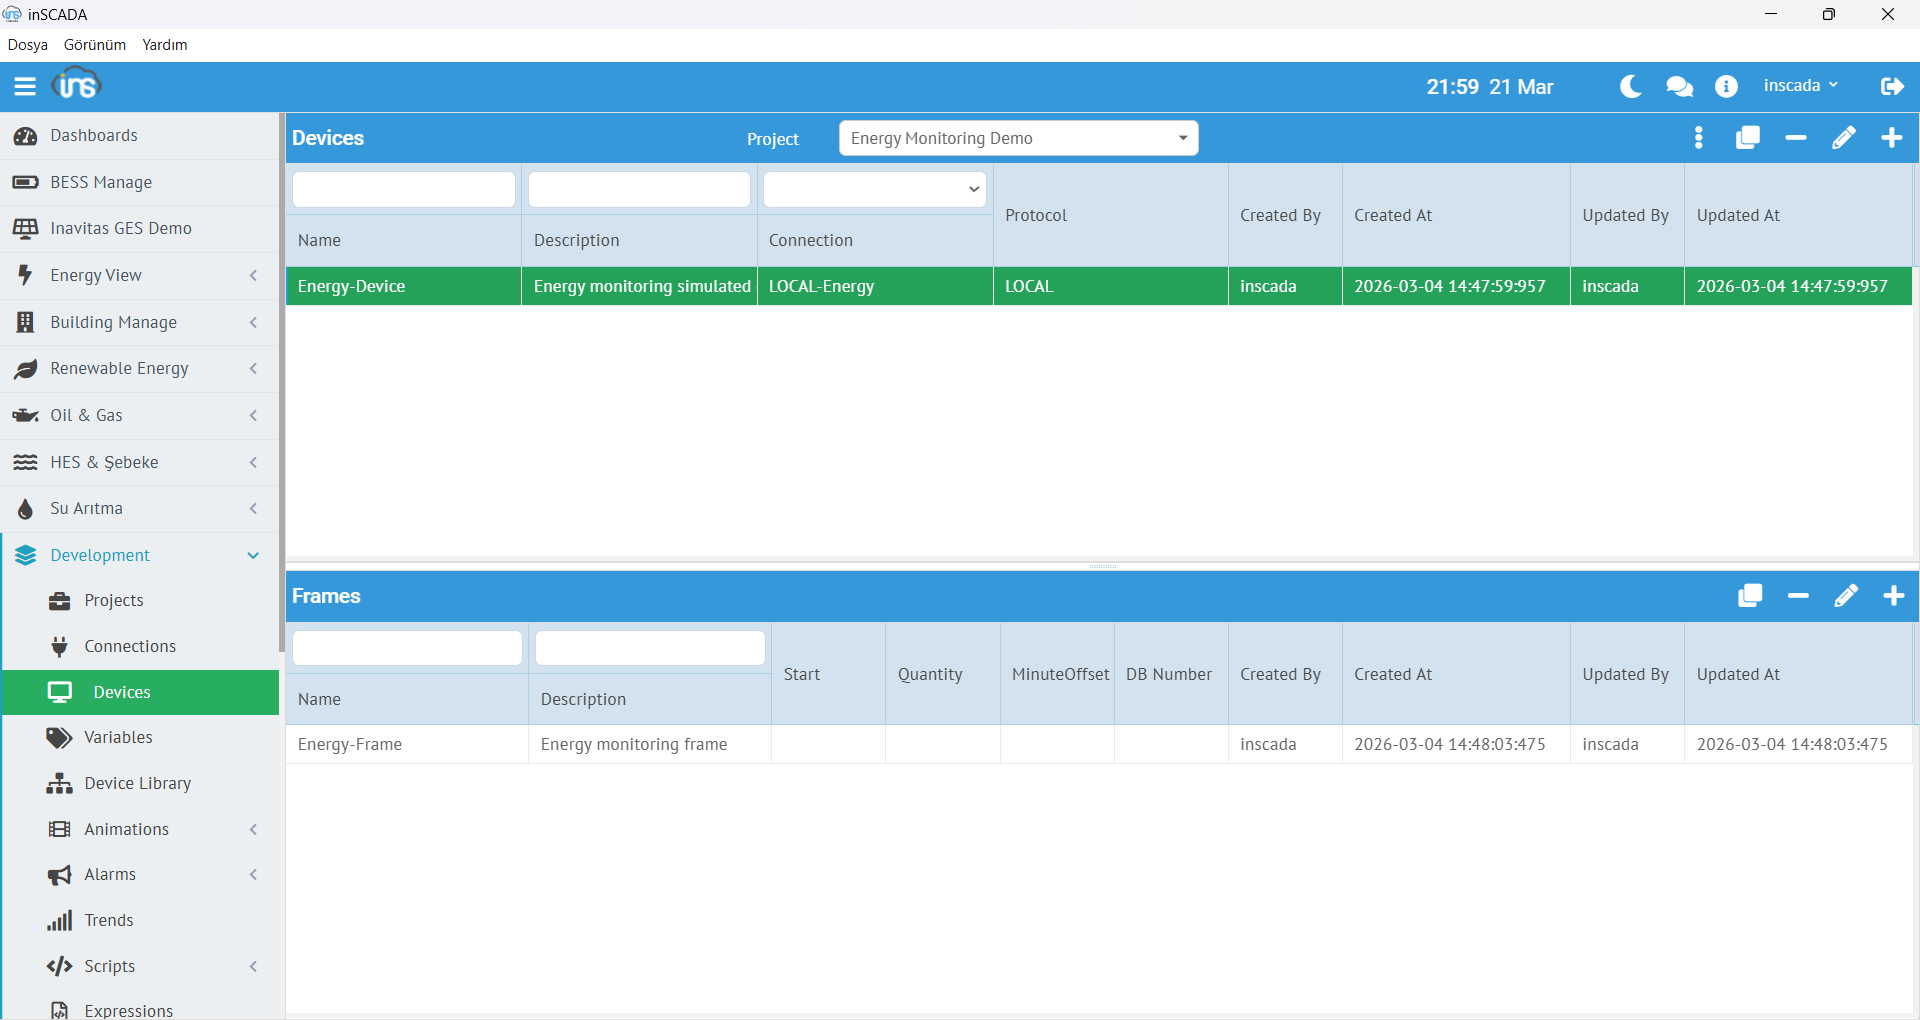Go to Variables in the sidebar

[118, 737]
